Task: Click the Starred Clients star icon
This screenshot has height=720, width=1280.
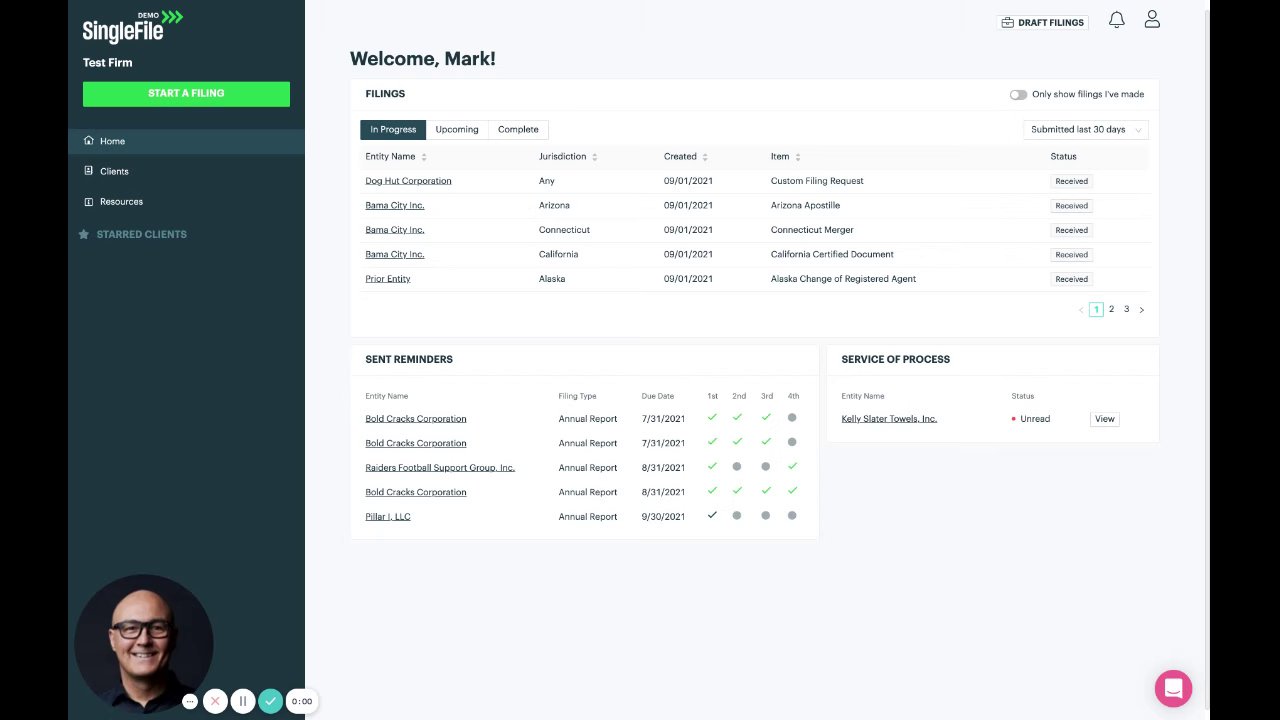Action: click(x=84, y=234)
